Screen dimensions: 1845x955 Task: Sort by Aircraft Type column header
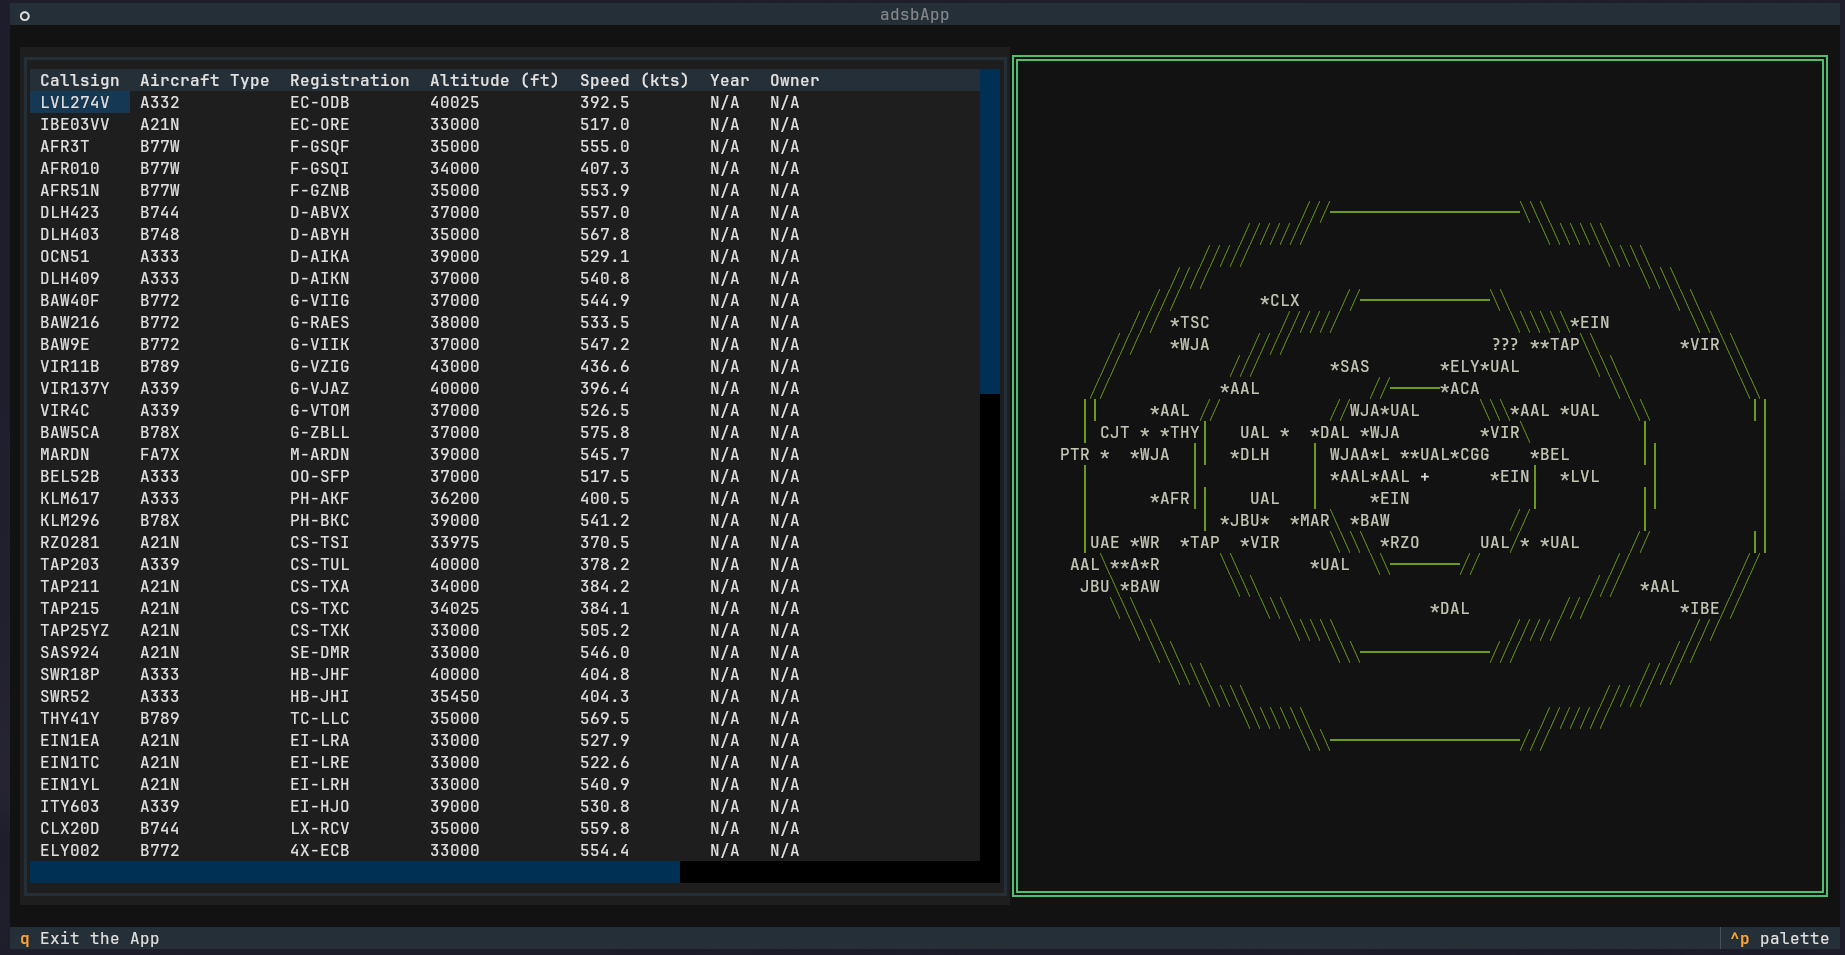click(x=205, y=80)
